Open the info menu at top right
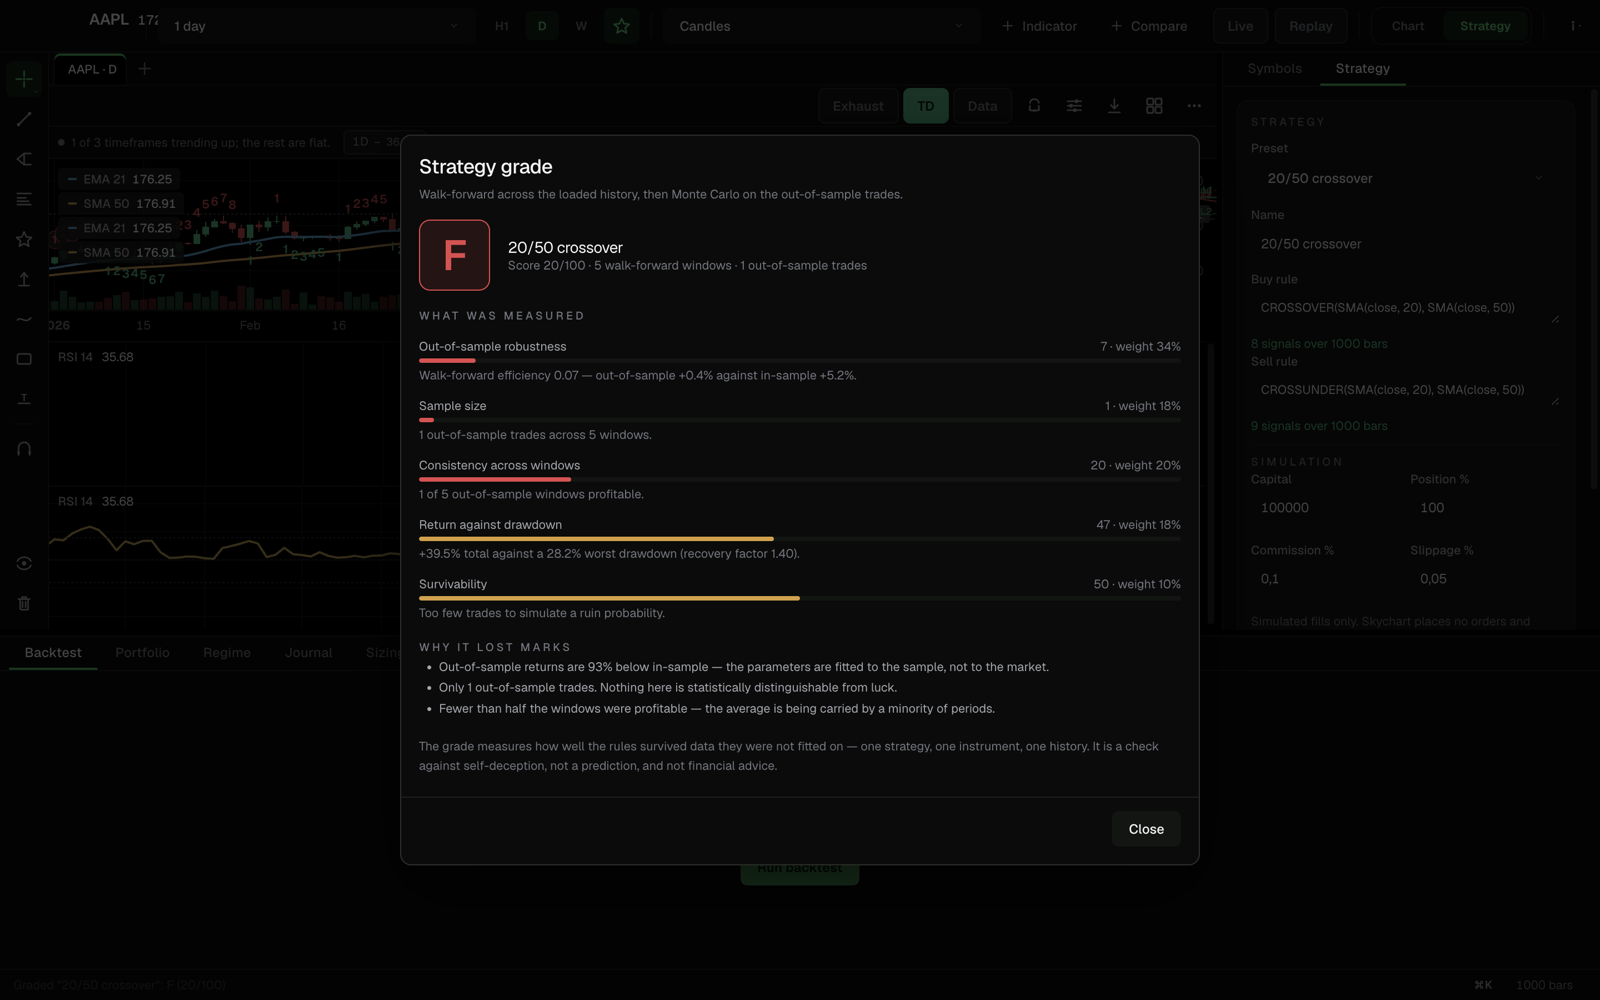Viewport: 1600px width, 1000px height. point(1575,26)
